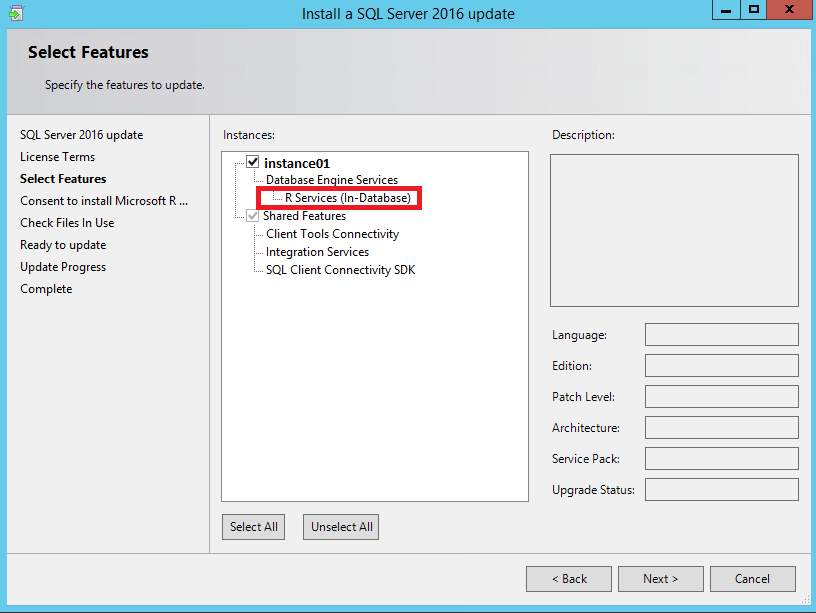816x613 pixels.
Task: Open the Ready to update step
Action: pyautogui.click(x=63, y=245)
